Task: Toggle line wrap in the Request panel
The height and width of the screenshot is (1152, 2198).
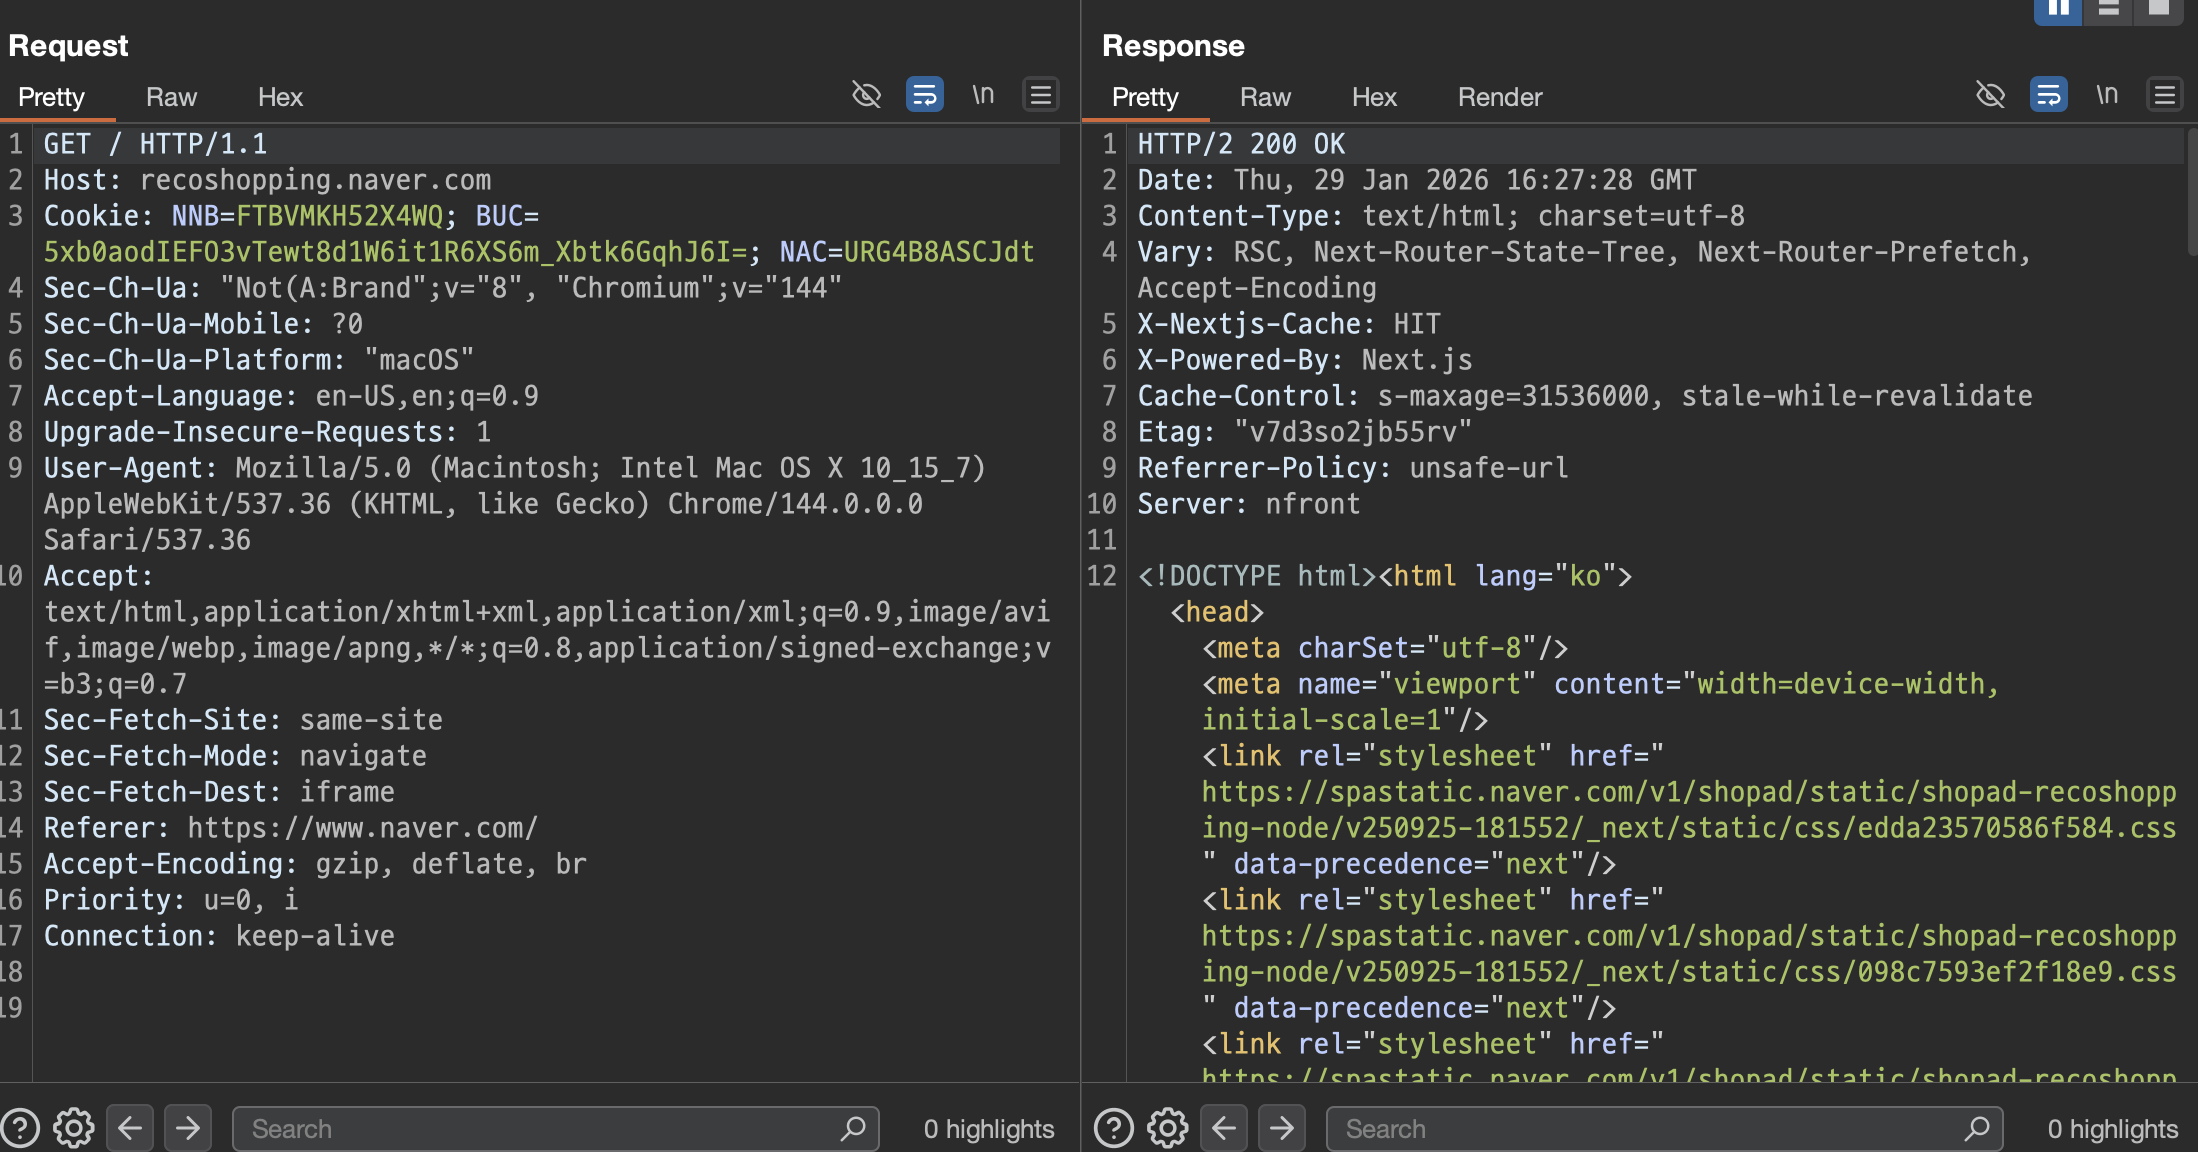Action: click(924, 95)
